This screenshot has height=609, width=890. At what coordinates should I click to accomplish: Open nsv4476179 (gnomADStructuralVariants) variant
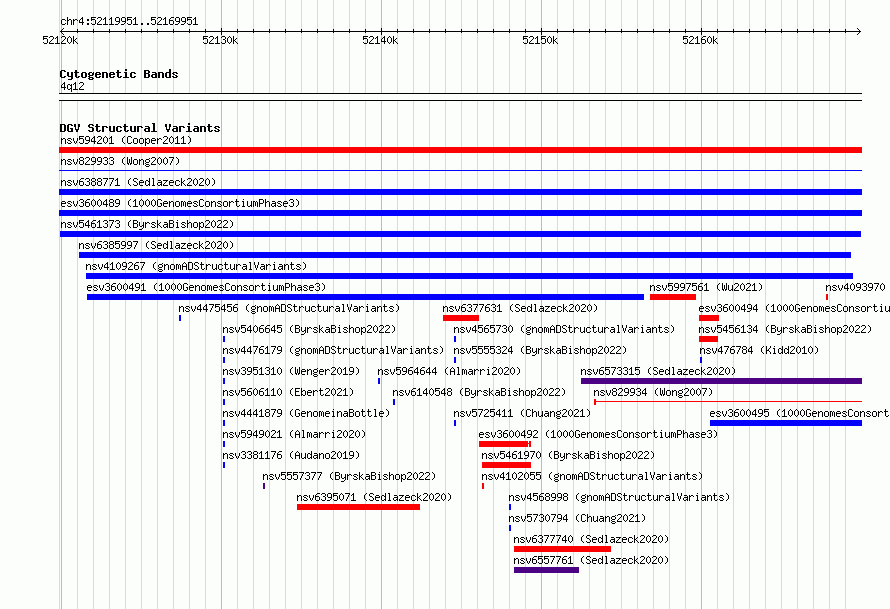[333, 350]
